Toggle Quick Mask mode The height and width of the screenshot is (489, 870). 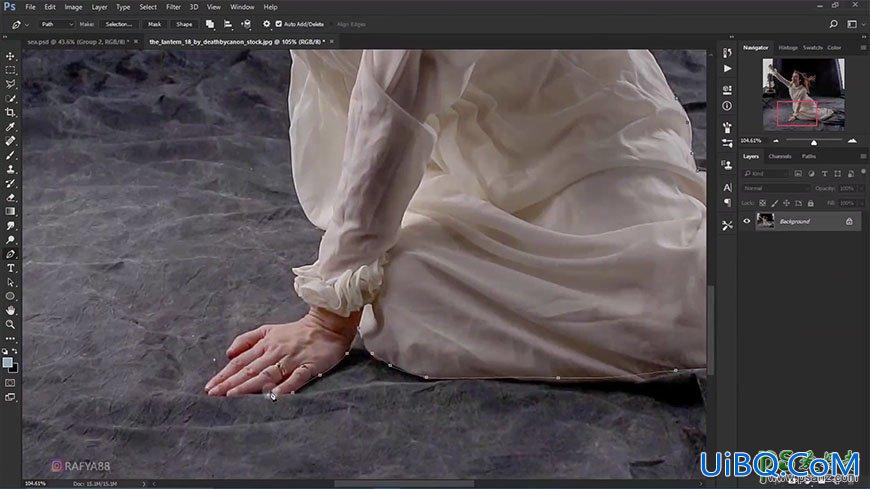tap(10, 383)
